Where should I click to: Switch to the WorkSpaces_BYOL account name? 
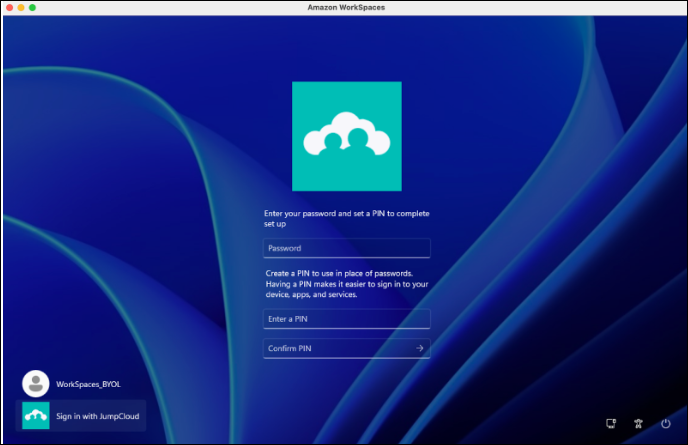click(x=88, y=384)
